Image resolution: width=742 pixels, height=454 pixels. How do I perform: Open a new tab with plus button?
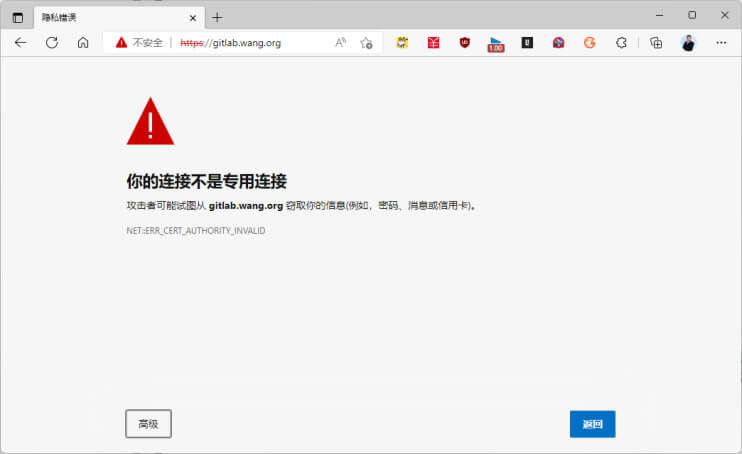coord(217,18)
